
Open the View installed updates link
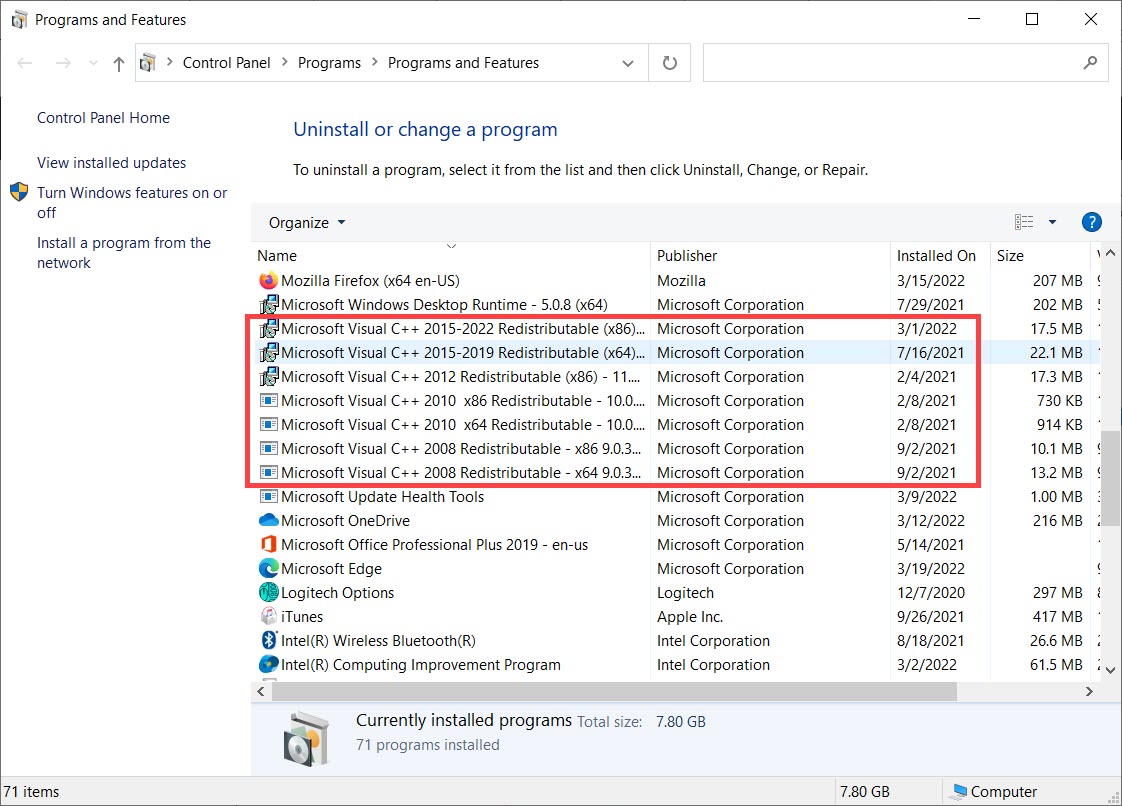tap(110, 162)
